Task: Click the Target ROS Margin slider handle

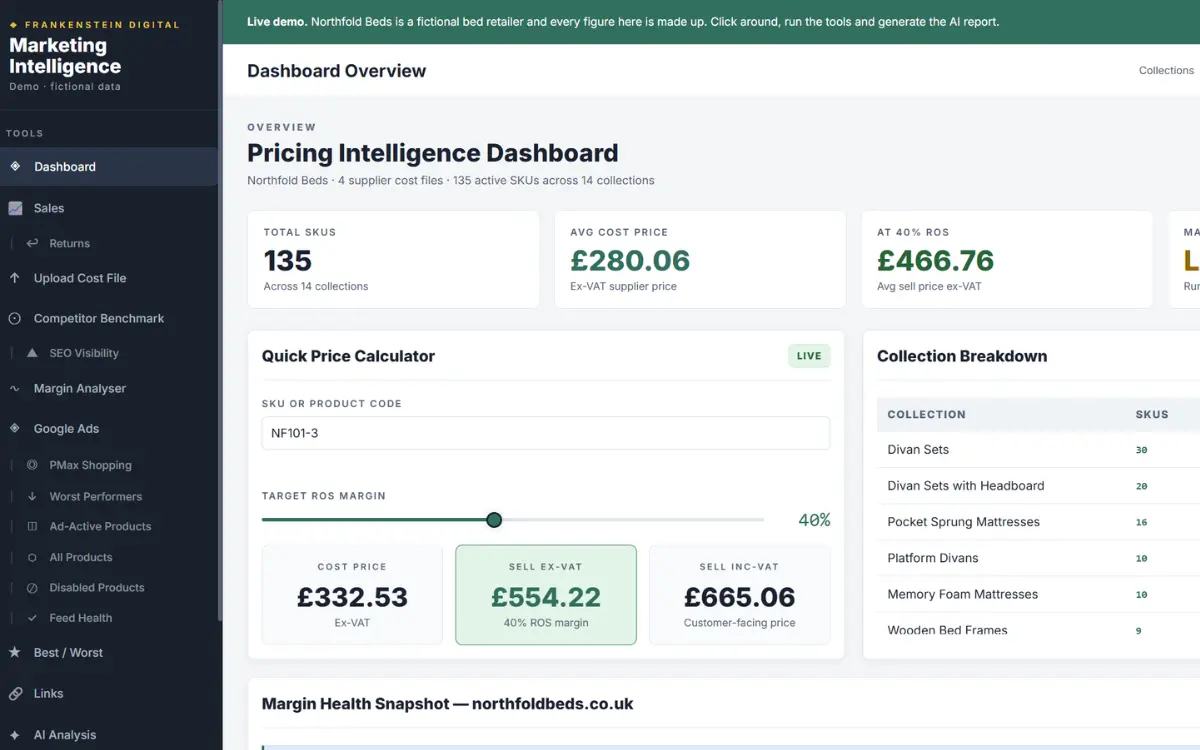Action: tap(494, 520)
